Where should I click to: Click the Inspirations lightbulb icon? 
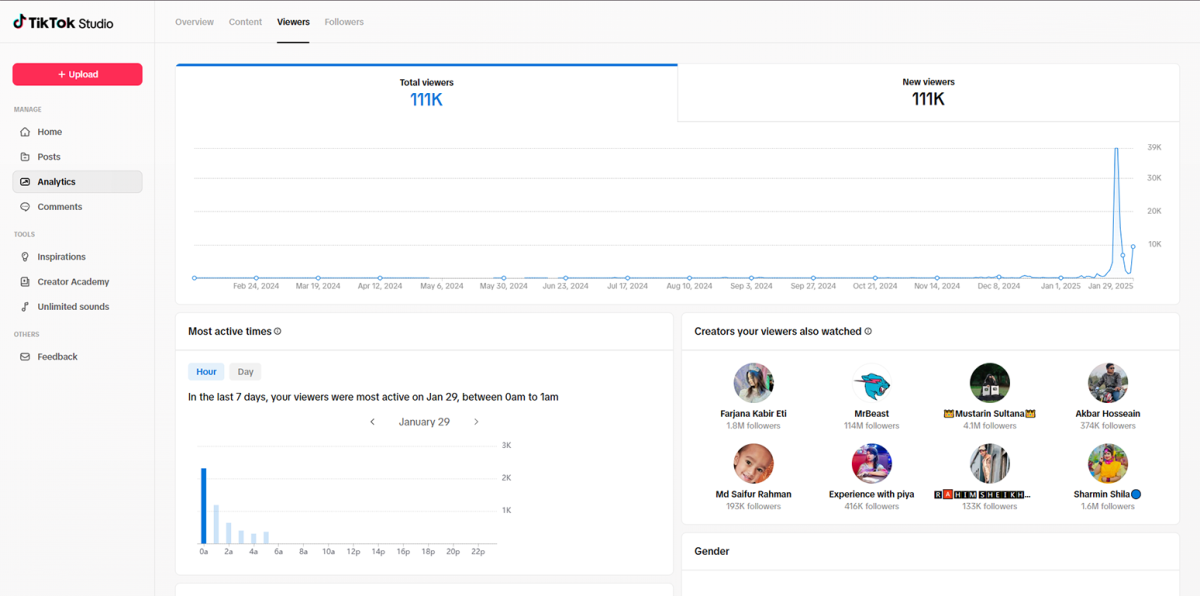pyautogui.click(x=25, y=257)
